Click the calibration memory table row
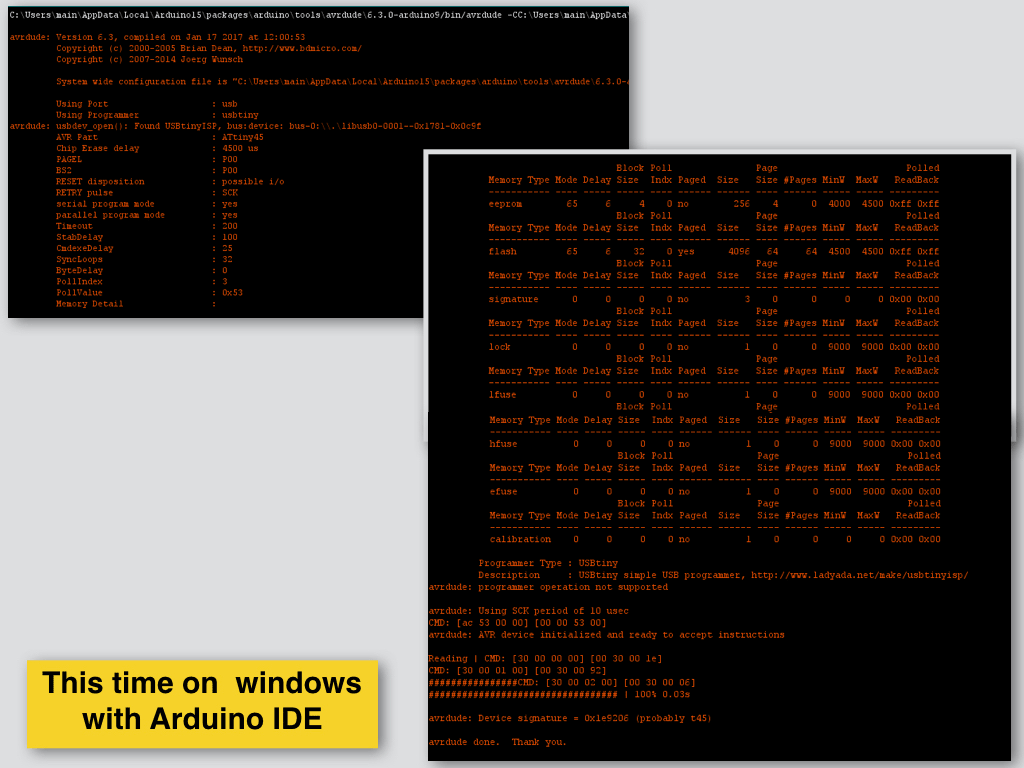 tap(715, 539)
